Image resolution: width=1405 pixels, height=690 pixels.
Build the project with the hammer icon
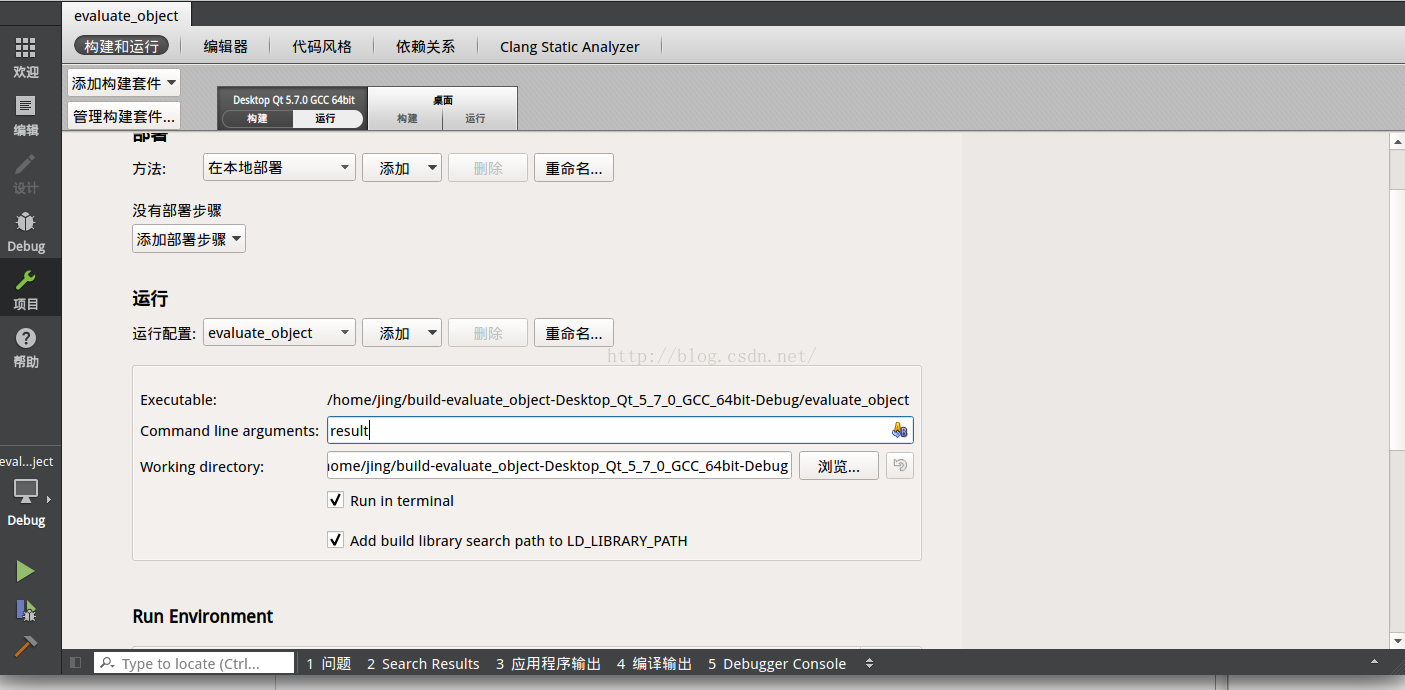click(x=25, y=646)
